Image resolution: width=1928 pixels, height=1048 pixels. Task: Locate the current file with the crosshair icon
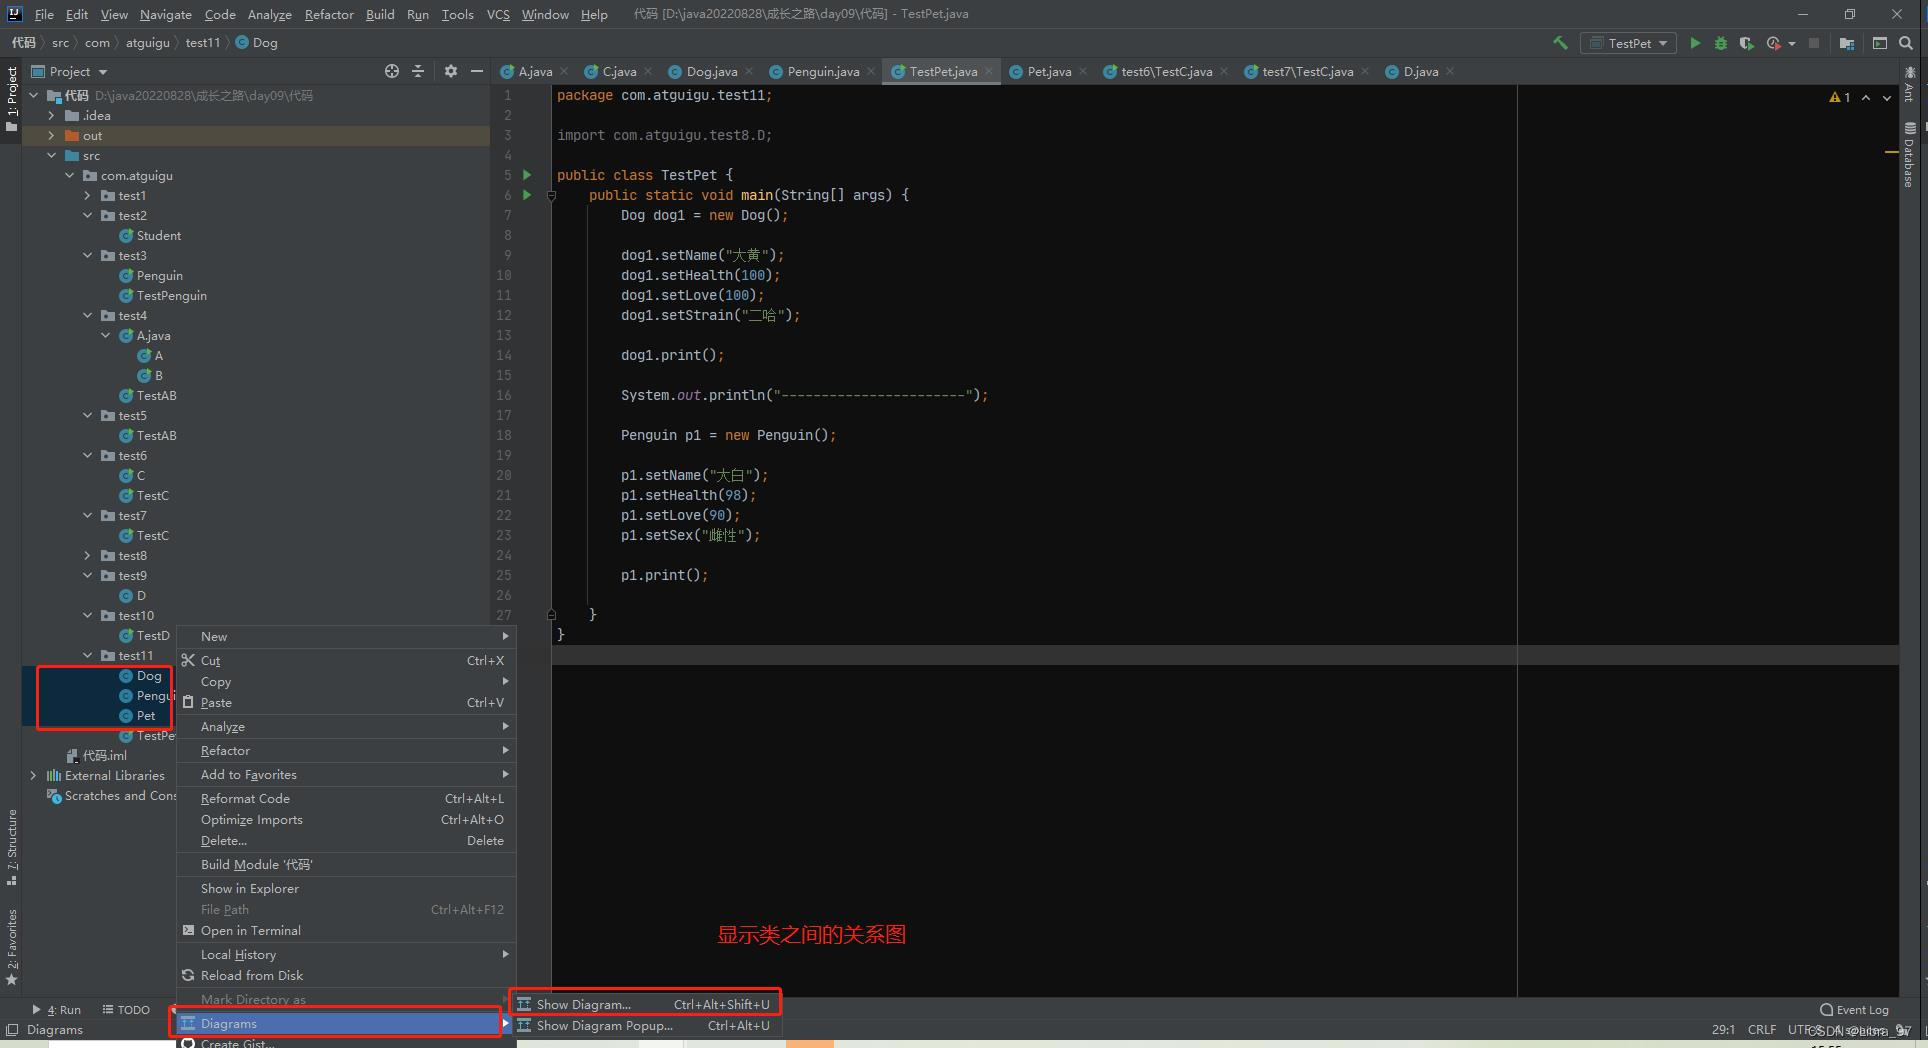pyautogui.click(x=392, y=71)
